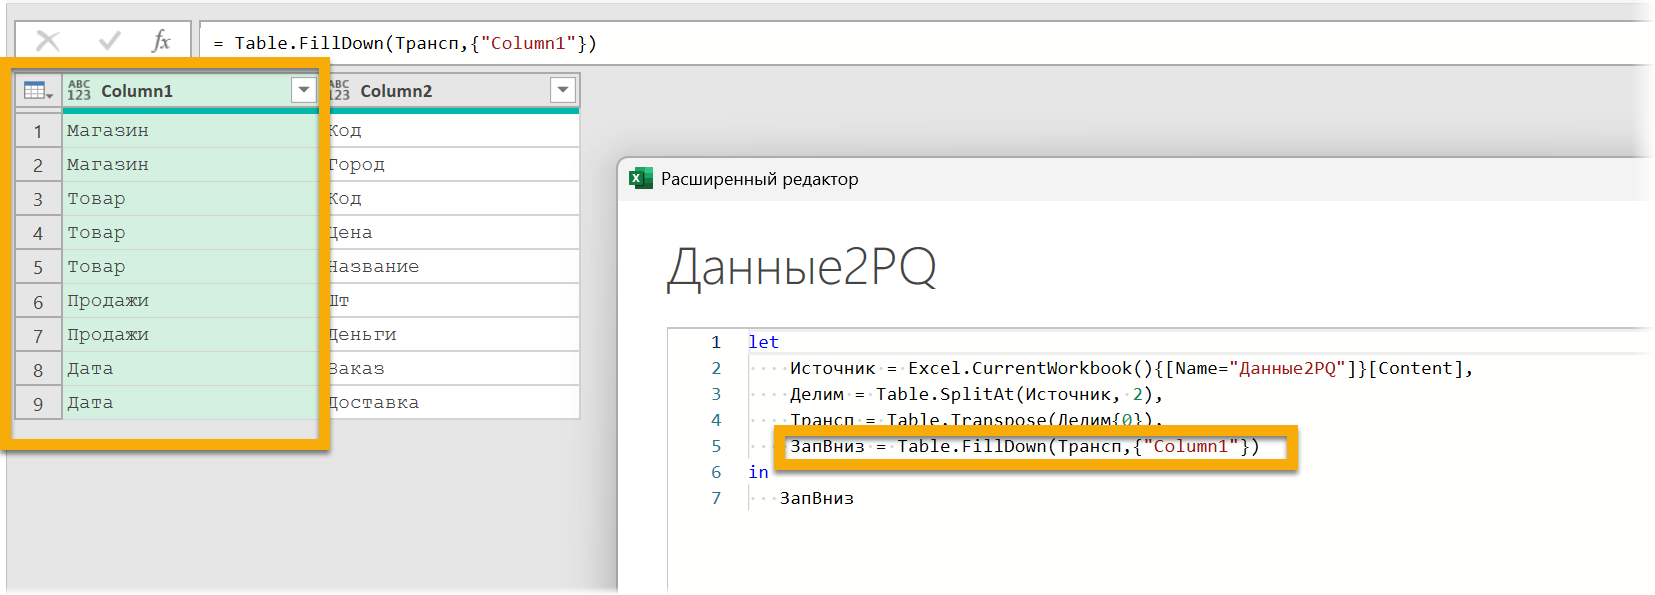1655x595 pixels.
Task: Click the Деньги cell in Column2
Action: pos(454,335)
